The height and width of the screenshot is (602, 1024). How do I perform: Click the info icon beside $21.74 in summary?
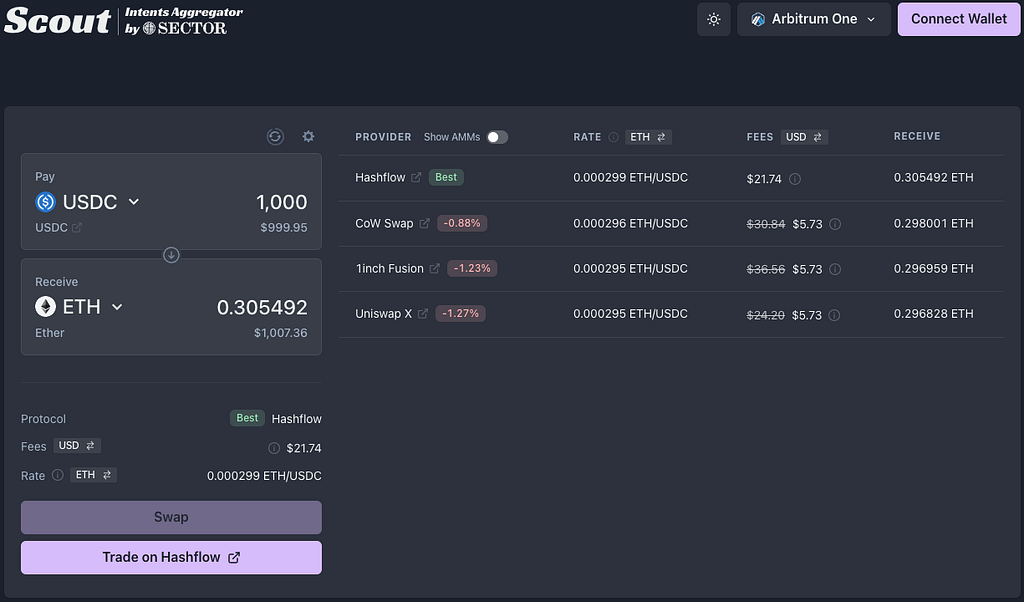274,448
